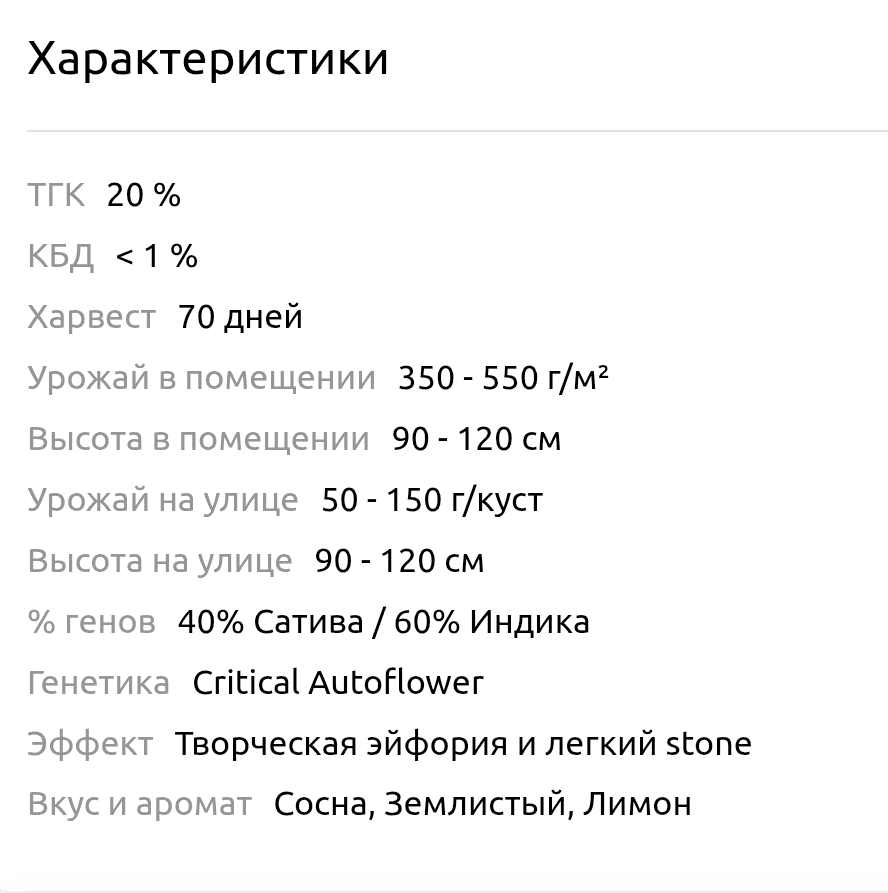Click the < 1 % CBD value
888x893 pixels.
157,256
